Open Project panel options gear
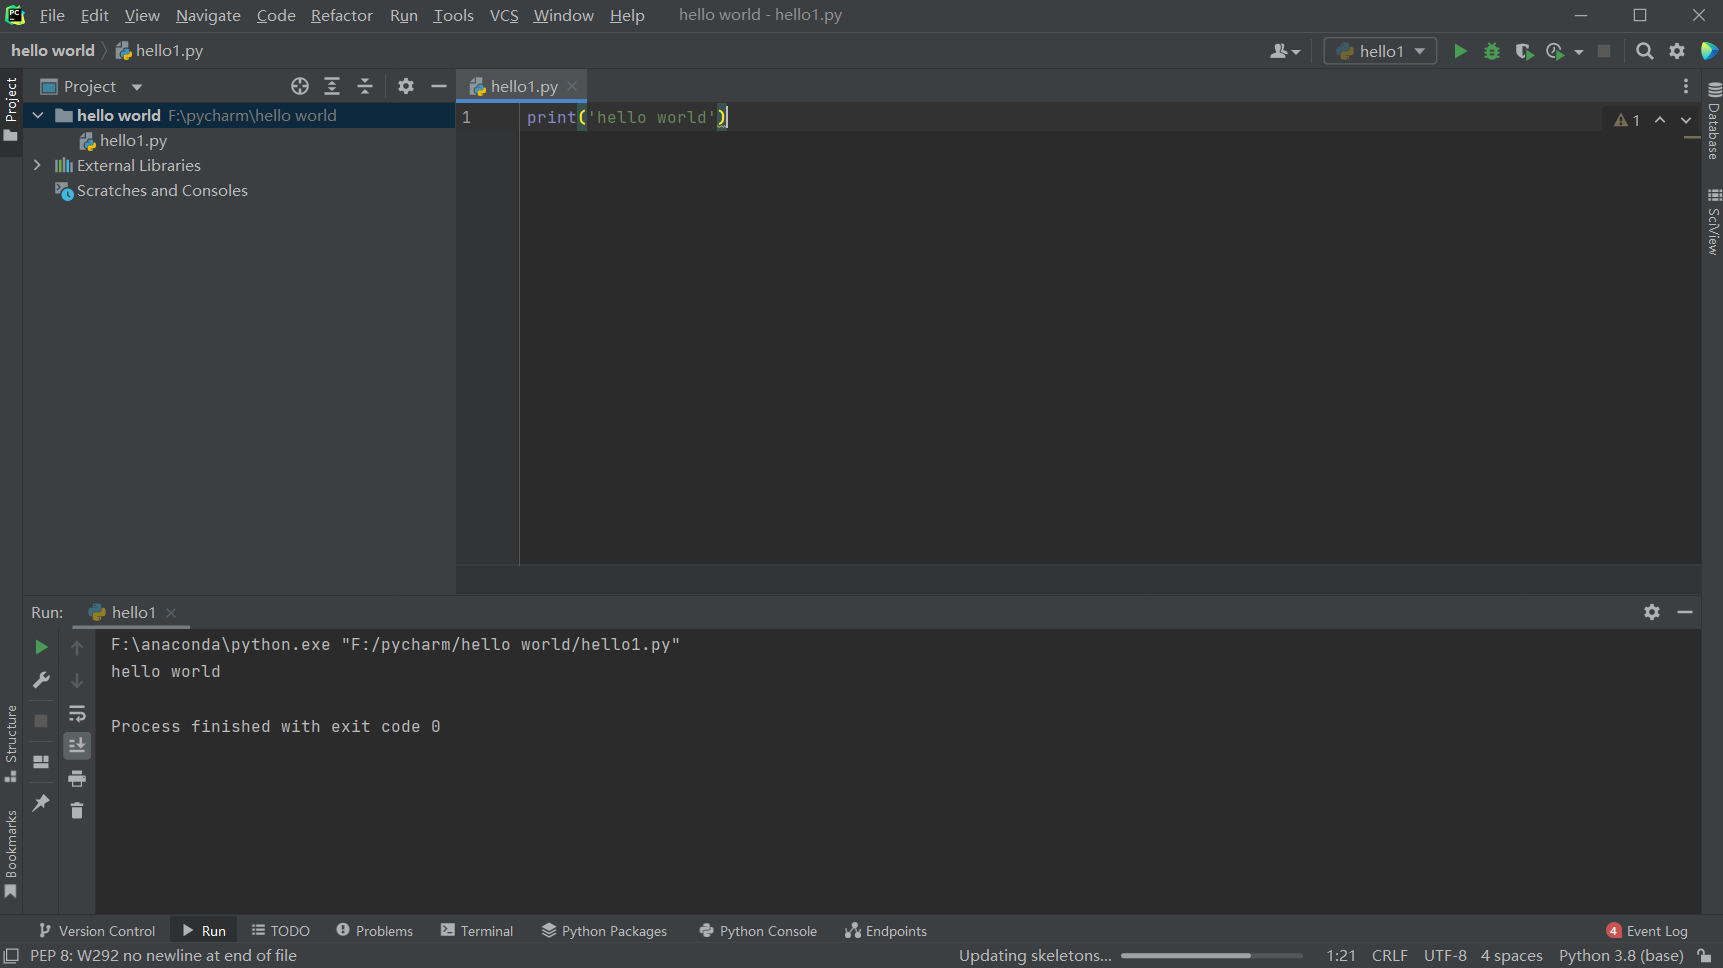 405,86
